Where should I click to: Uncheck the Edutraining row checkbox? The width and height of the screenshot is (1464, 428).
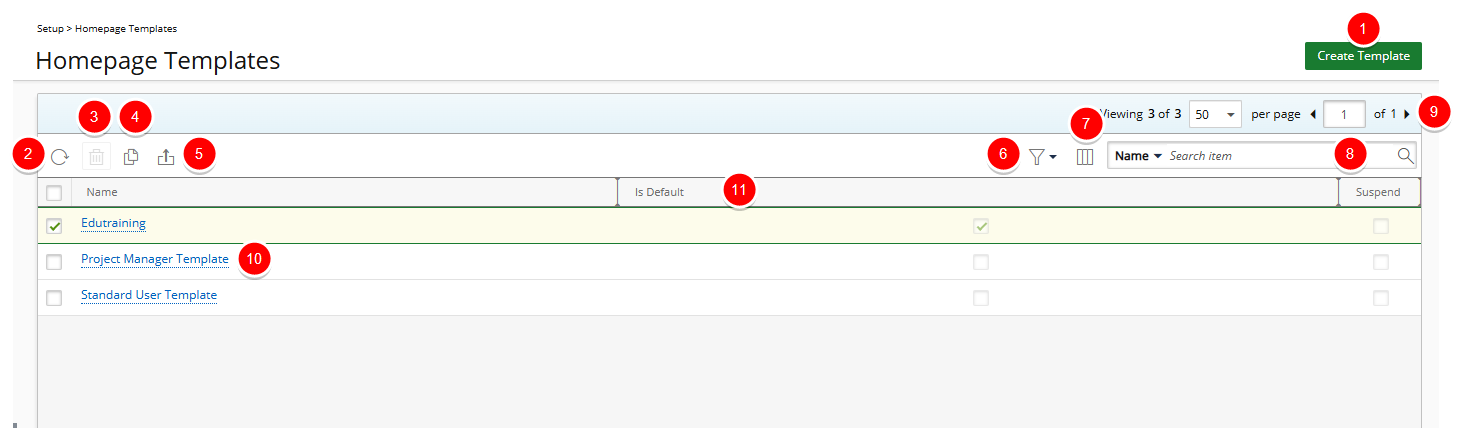[54, 226]
